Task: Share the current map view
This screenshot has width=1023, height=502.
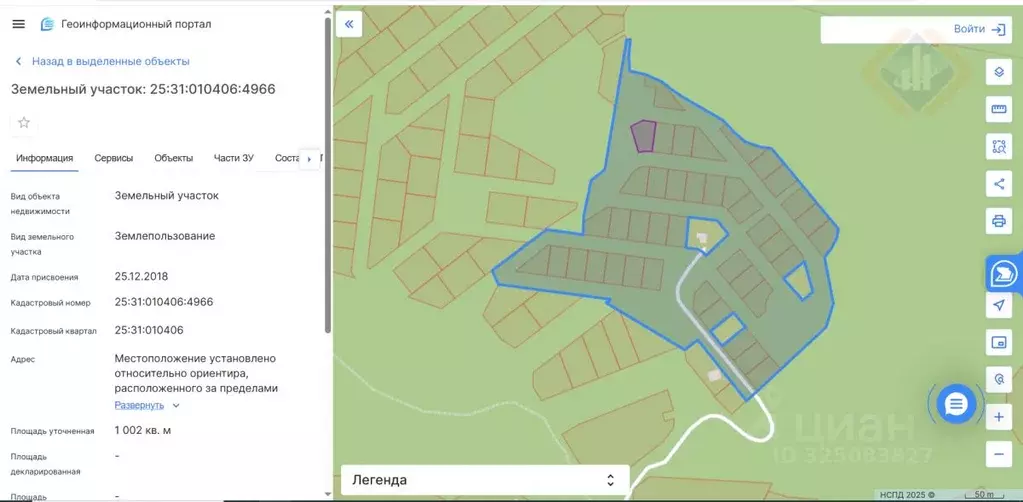Action: pyautogui.click(x=998, y=184)
